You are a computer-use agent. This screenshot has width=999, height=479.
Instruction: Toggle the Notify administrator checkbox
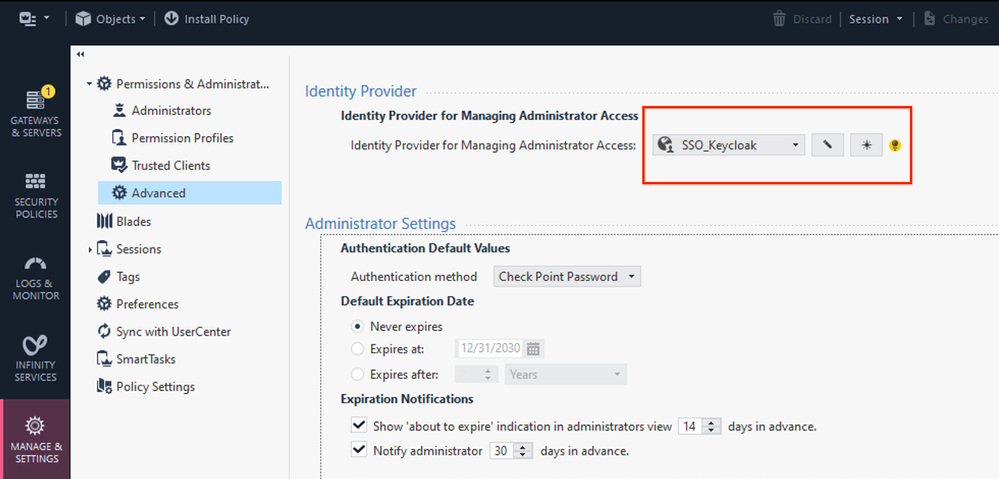[x=358, y=451]
